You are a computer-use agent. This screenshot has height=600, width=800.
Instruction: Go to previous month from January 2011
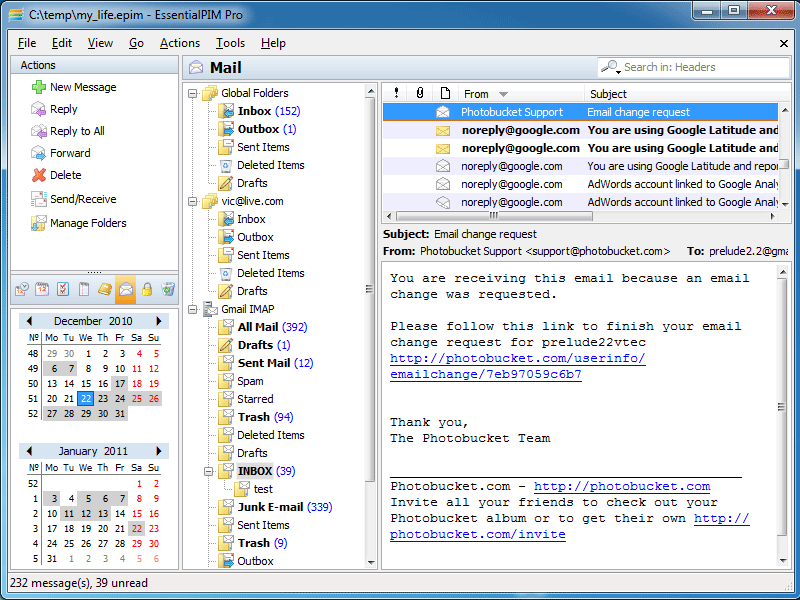(29, 451)
